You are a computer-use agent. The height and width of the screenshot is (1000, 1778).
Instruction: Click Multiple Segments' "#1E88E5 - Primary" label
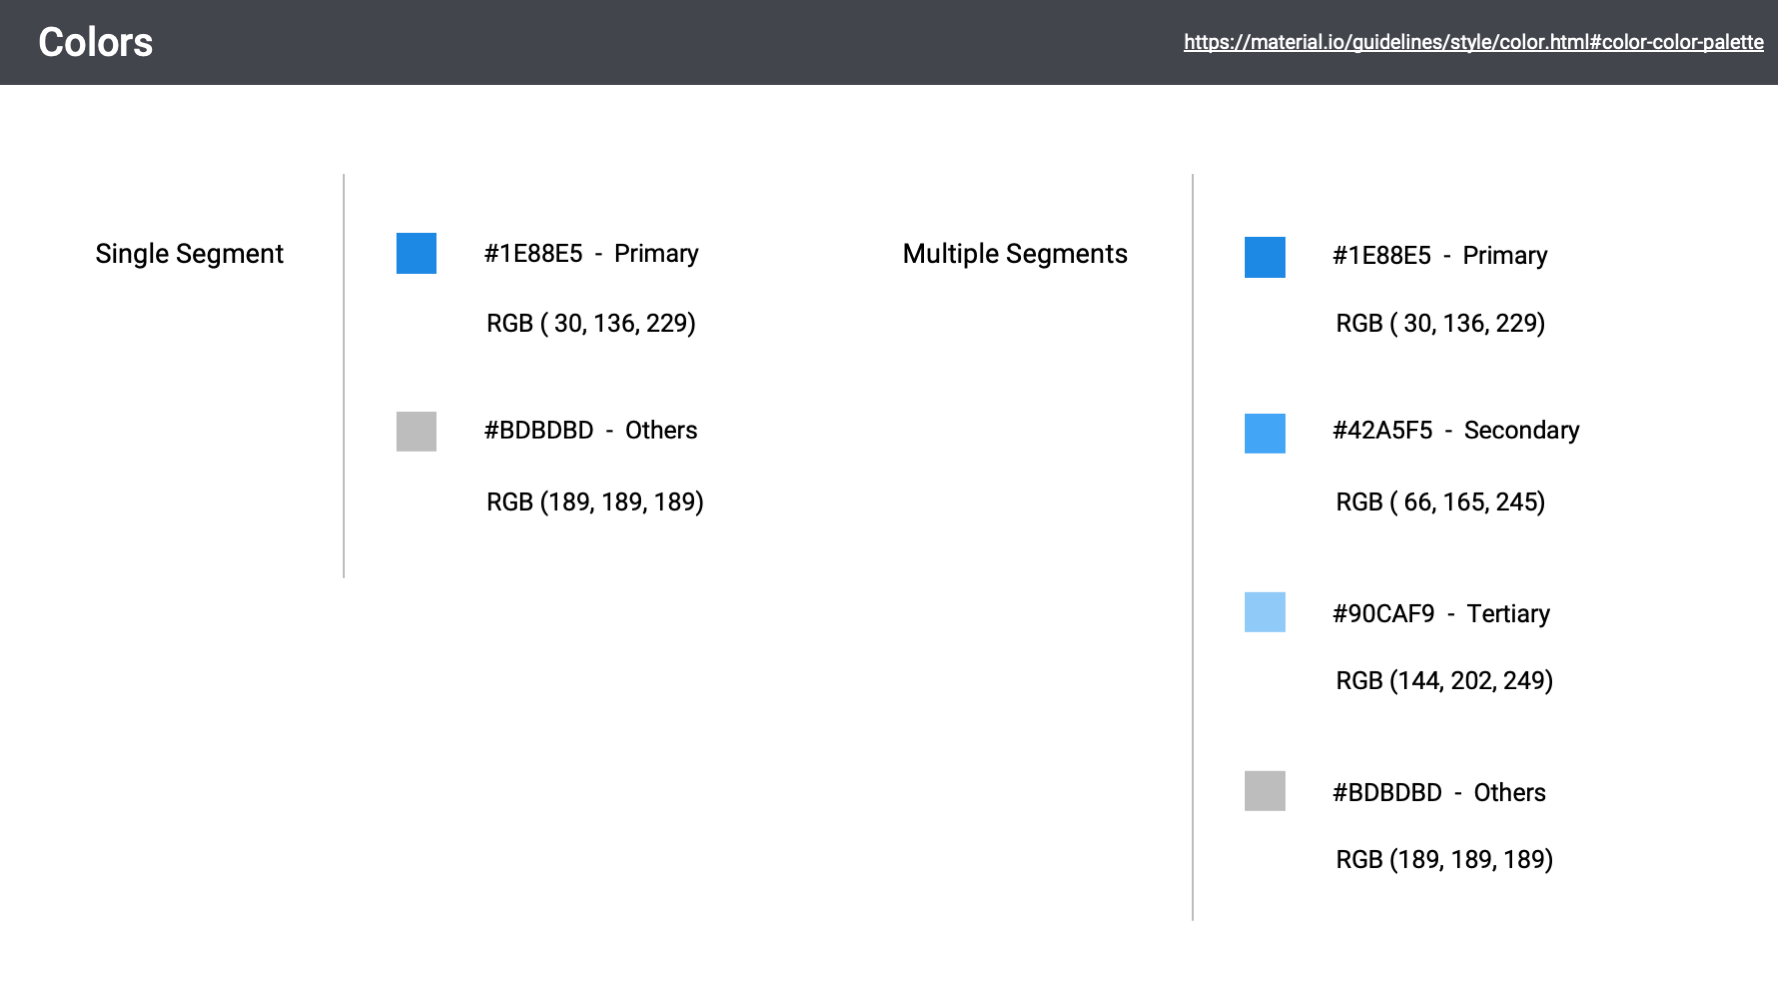(1439, 256)
